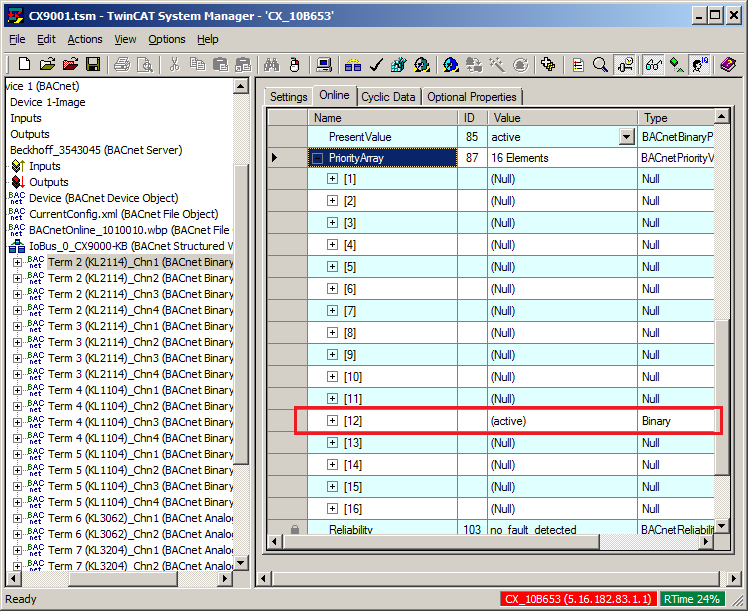This screenshot has height=611, width=748.
Task: Select Outputs under the Beckhoff BACnet Server
Action: pyautogui.click(x=49, y=182)
